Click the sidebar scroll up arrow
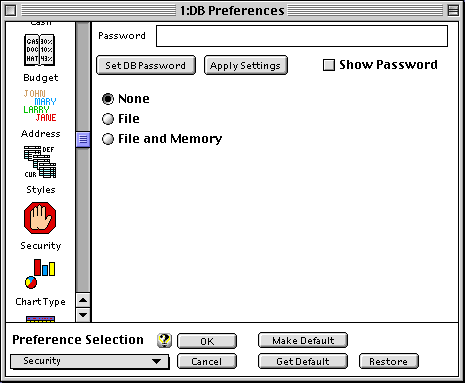Image resolution: width=465 pixels, height=383 pixels. [x=83, y=300]
